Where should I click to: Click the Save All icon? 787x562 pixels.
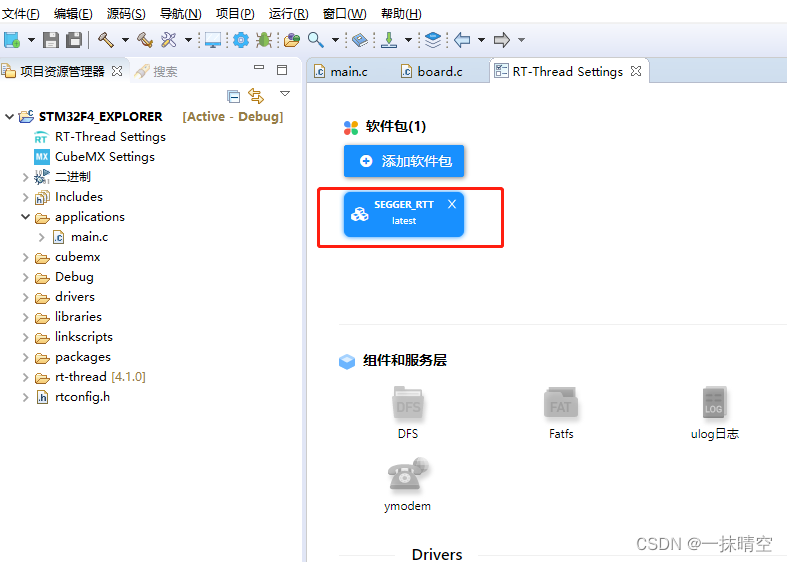(x=74, y=40)
